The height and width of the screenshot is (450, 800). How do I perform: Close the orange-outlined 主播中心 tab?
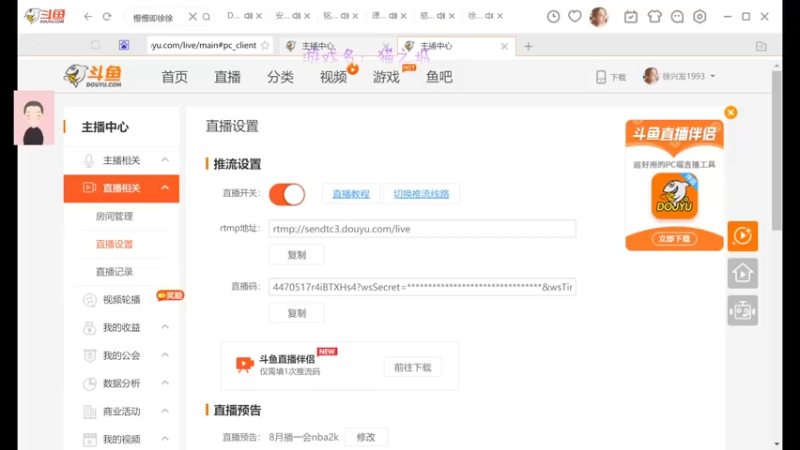[504, 46]
